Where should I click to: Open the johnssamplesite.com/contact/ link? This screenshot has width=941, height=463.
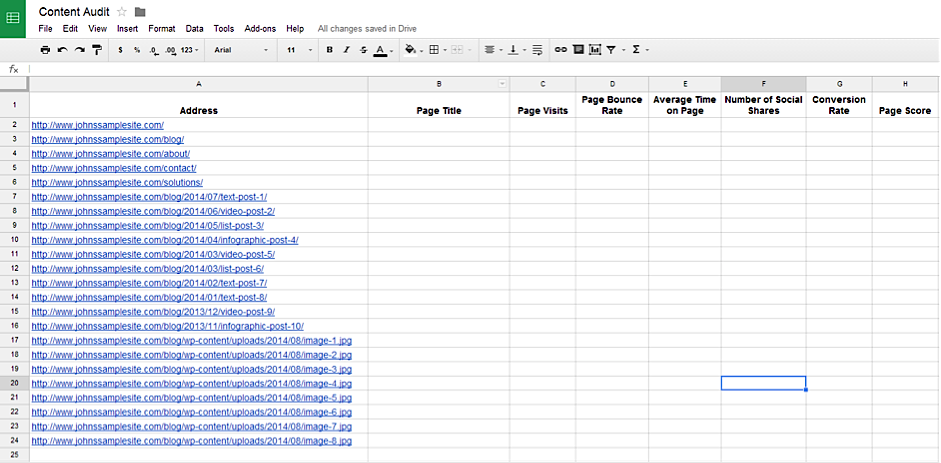click(x=113, y=168)
